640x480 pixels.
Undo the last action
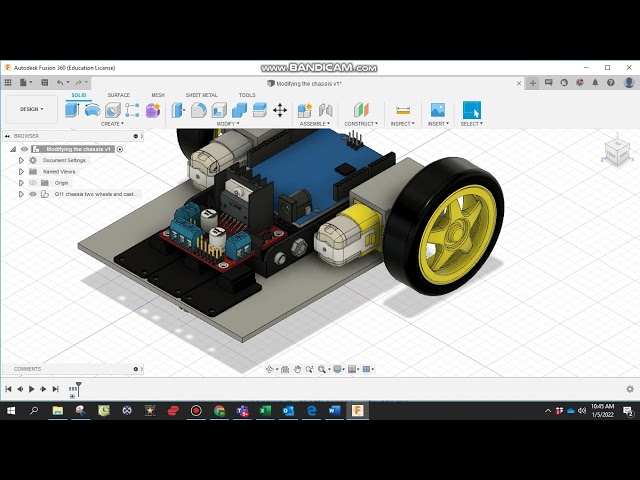click(60, 83)
